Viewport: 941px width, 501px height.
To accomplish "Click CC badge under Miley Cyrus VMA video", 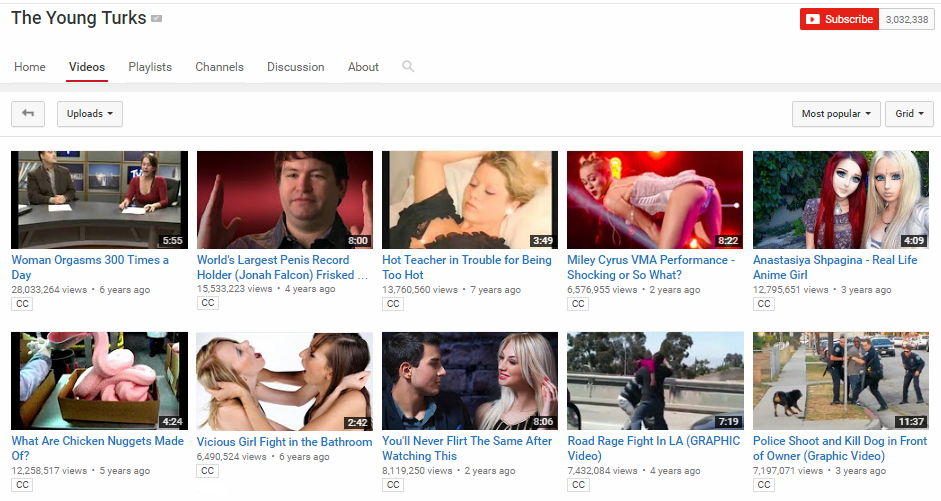I will (578, 304).
